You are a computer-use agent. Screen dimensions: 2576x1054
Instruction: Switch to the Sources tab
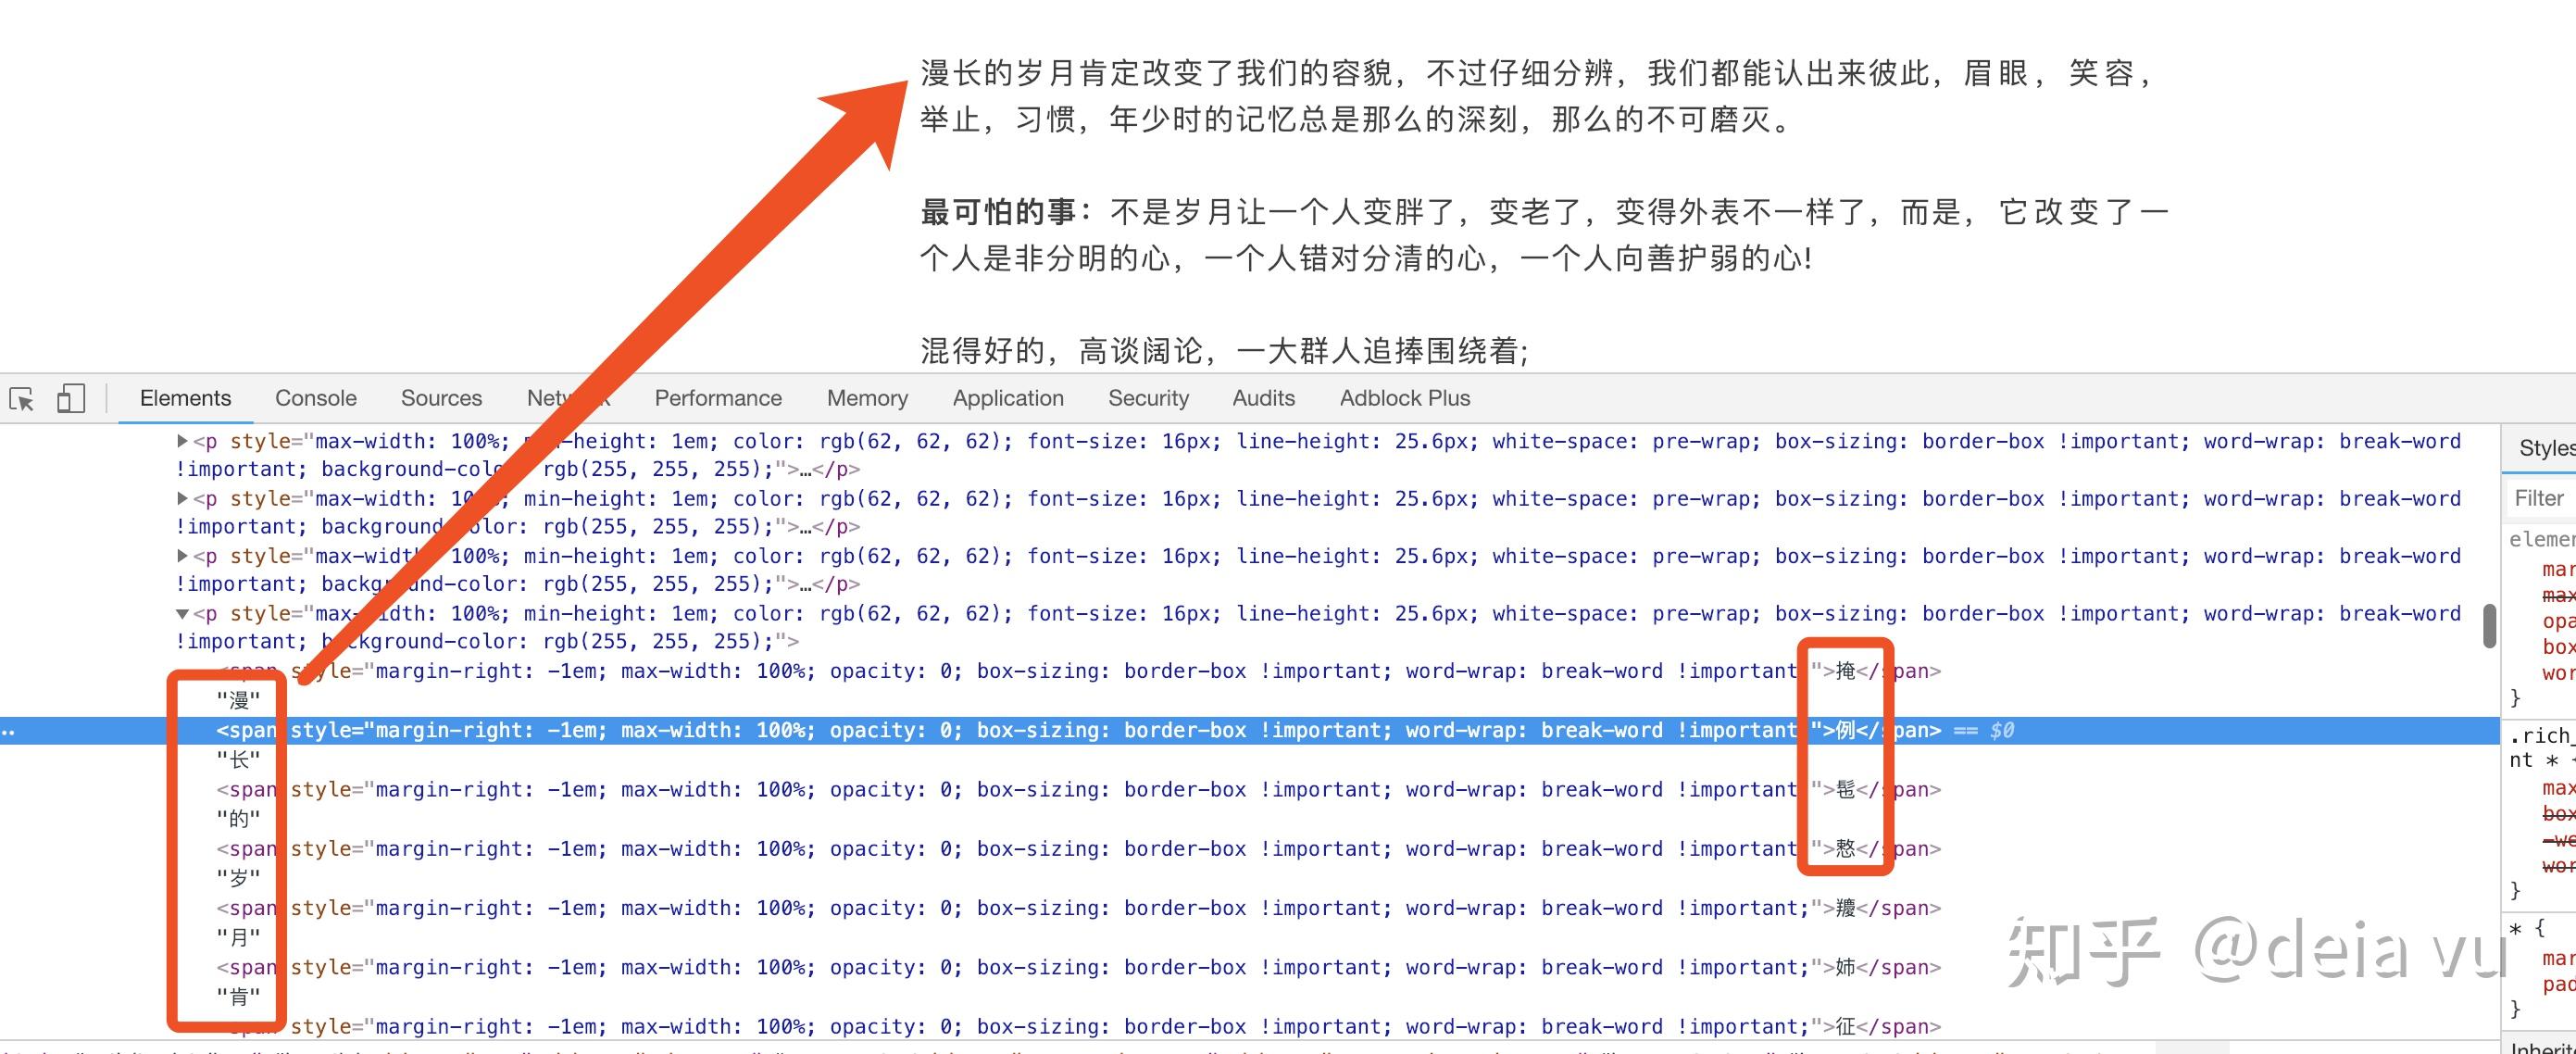coord(441,398)
